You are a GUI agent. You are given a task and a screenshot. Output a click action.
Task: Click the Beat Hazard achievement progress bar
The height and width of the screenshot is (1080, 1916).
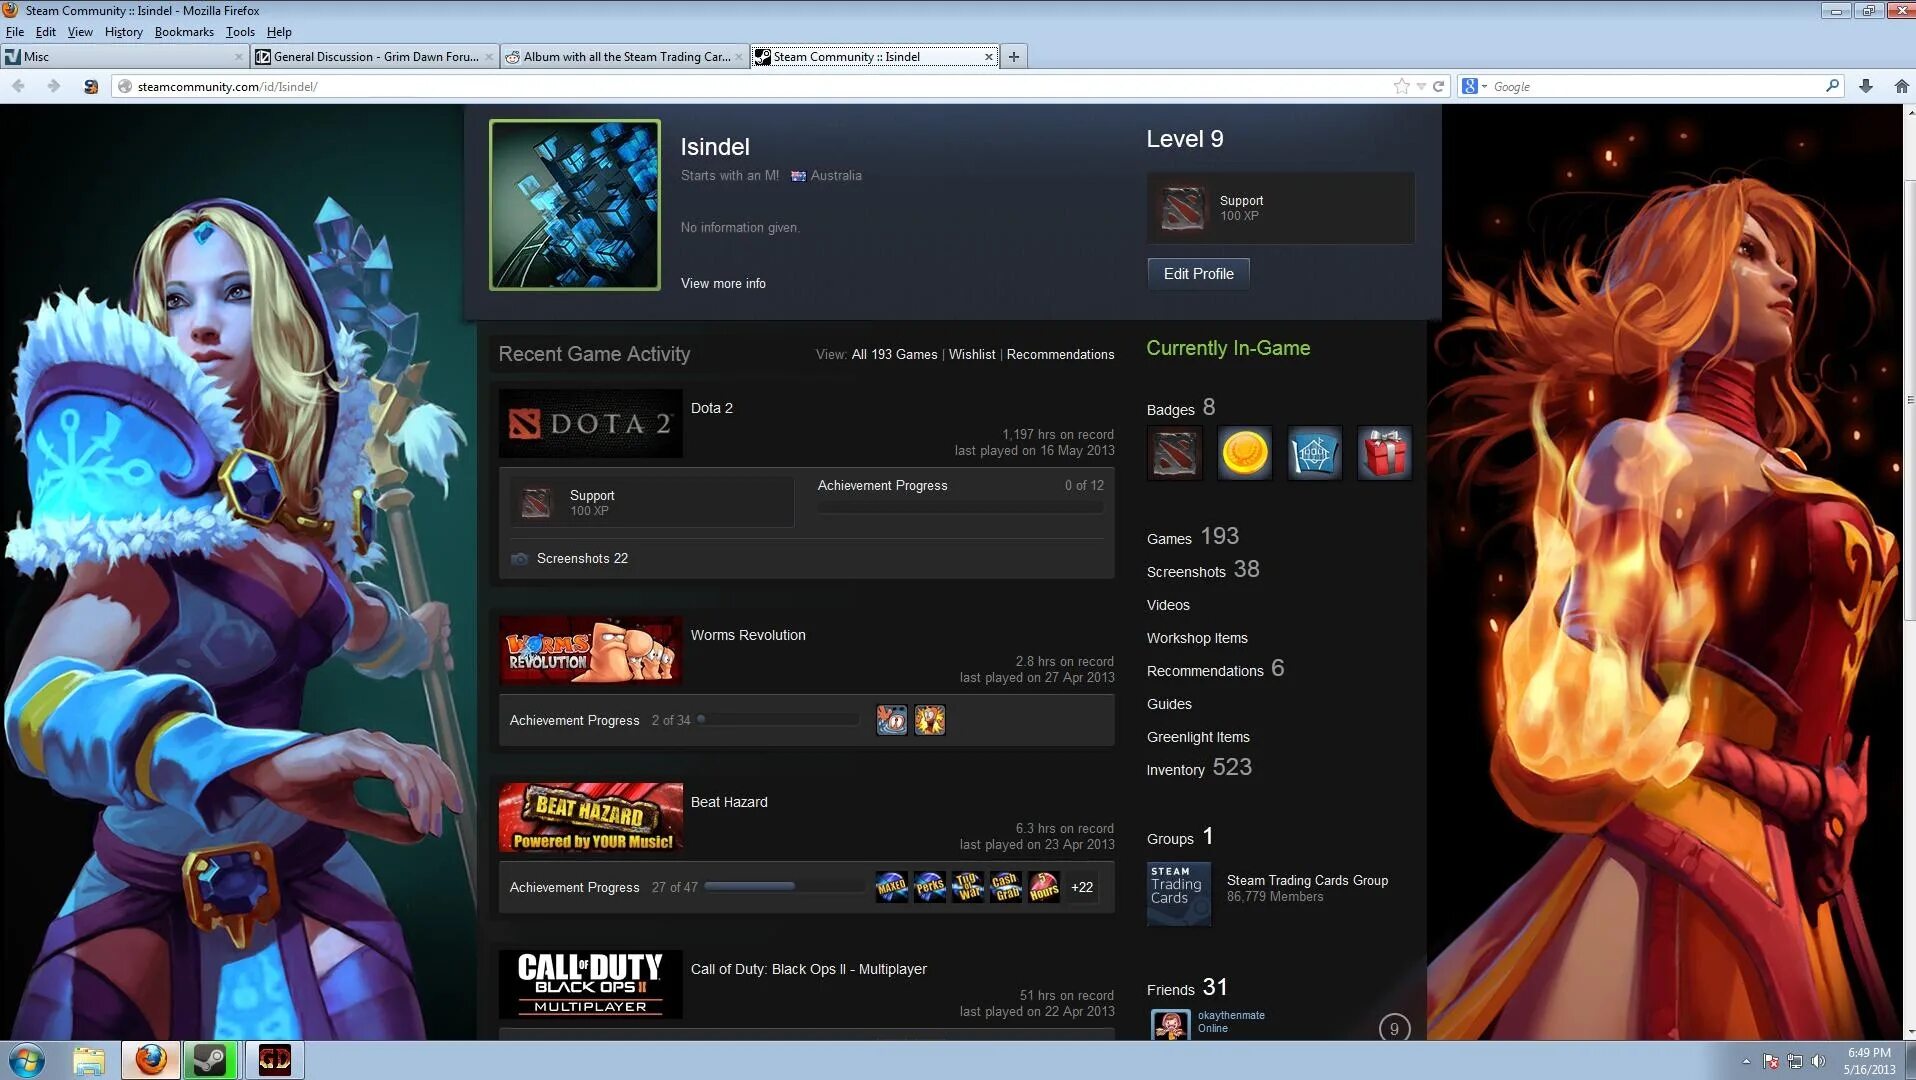click(785, 887)
